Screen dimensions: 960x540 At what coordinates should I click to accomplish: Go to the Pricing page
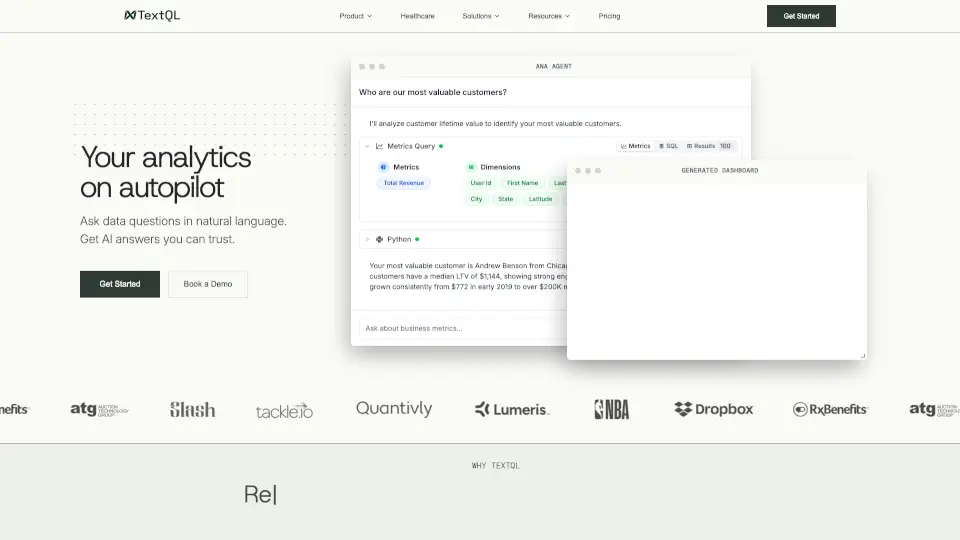(609, 16)
